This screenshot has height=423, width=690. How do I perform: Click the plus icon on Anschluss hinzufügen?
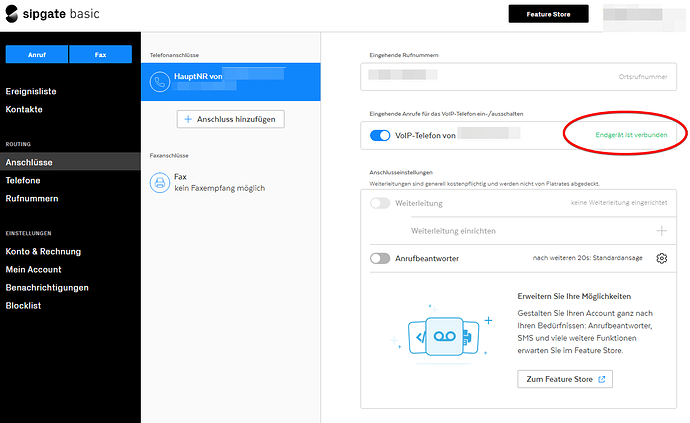188,119
